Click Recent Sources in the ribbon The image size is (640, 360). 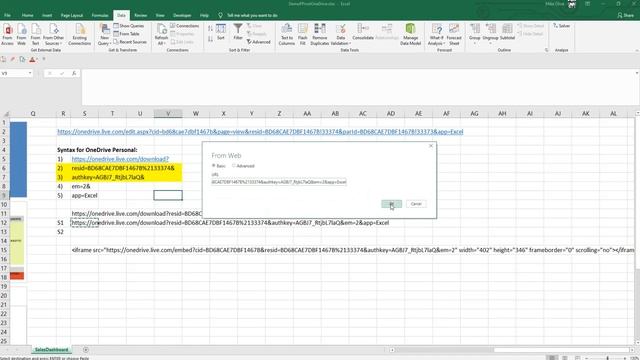[x=130, y=42]
